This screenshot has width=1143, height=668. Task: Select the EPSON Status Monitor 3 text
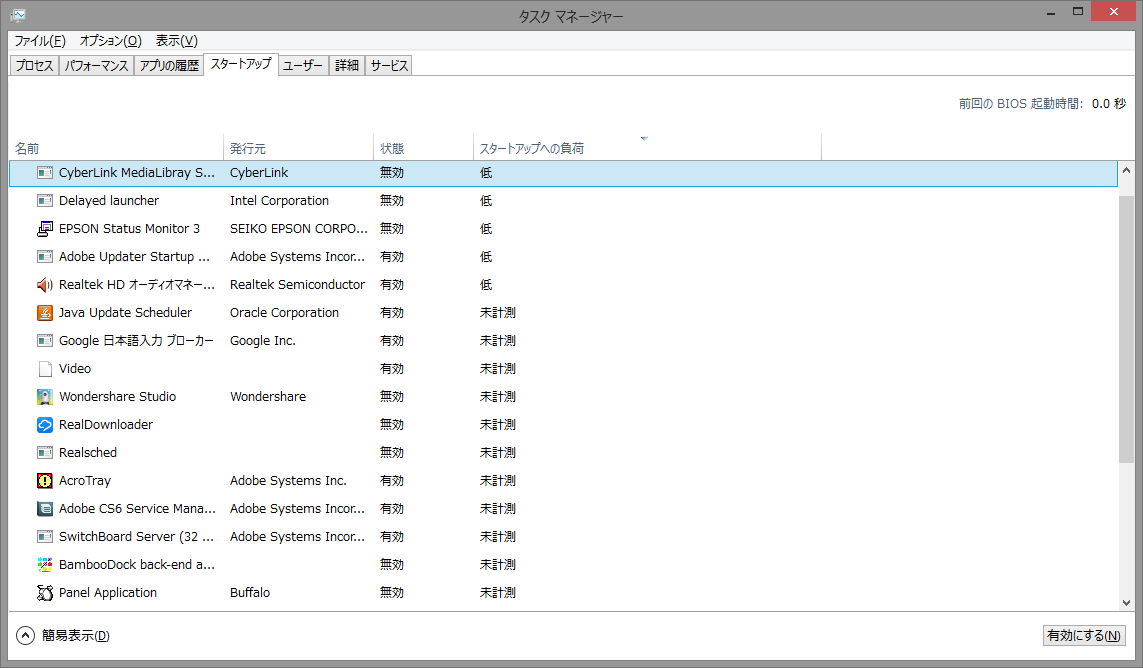click(129, 229)
